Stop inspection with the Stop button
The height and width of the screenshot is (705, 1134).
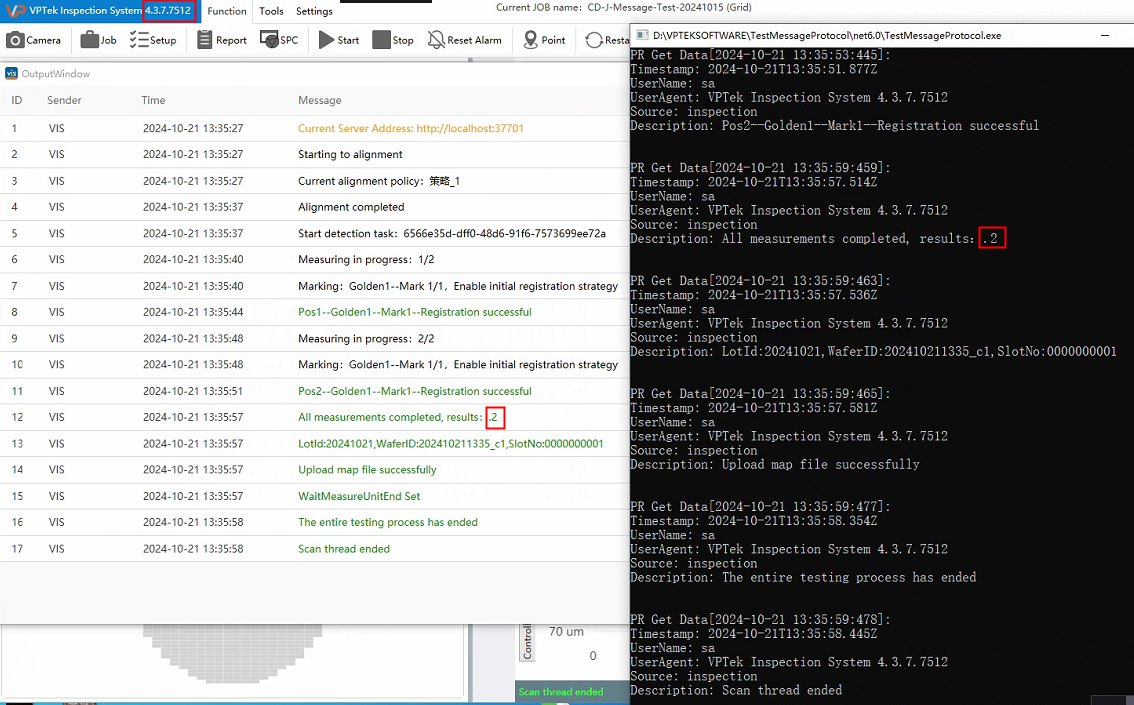tap(393, 40)
